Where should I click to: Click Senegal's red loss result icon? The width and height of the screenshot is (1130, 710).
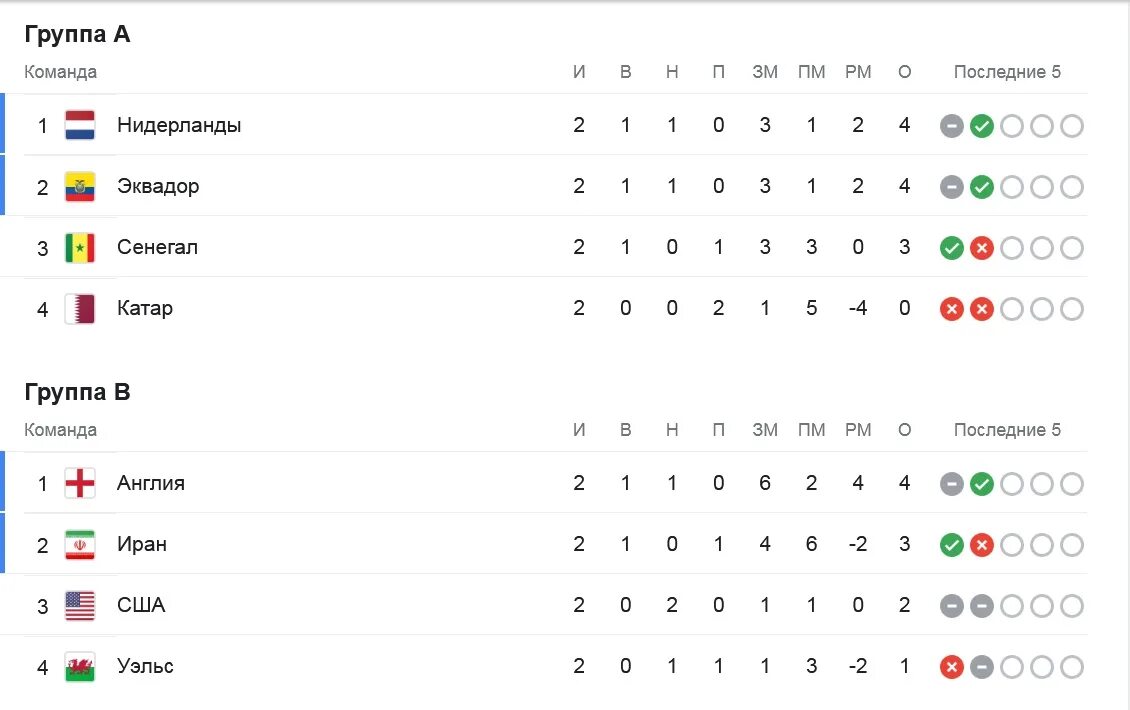(x=982, y=249)
